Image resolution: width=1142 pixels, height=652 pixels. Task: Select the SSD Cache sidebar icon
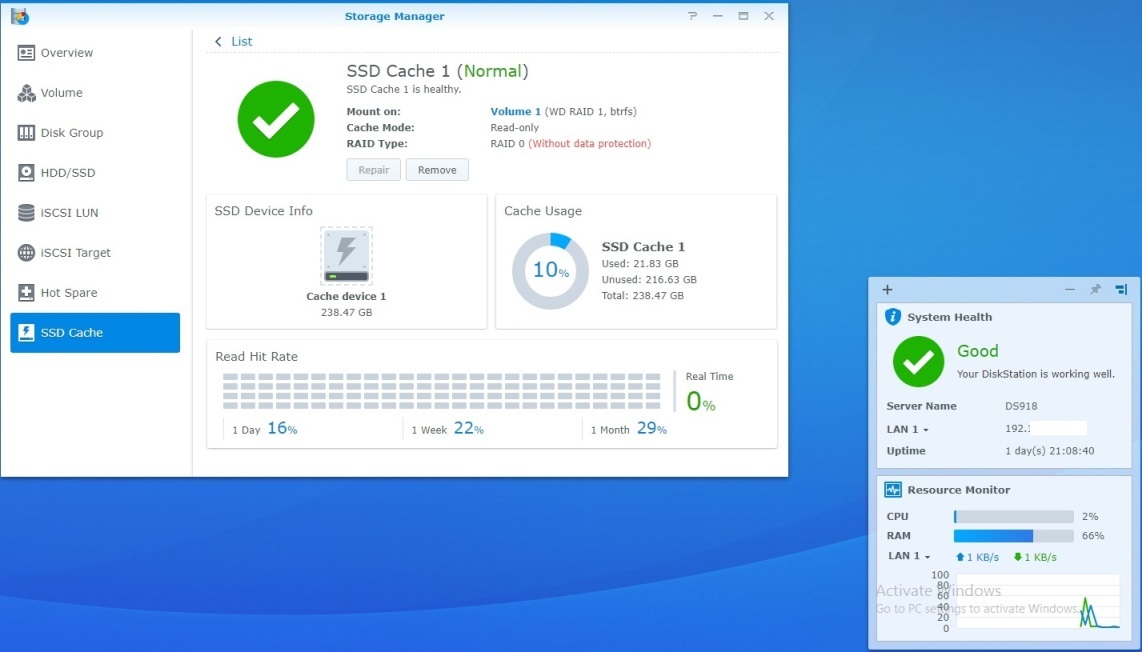26,333
